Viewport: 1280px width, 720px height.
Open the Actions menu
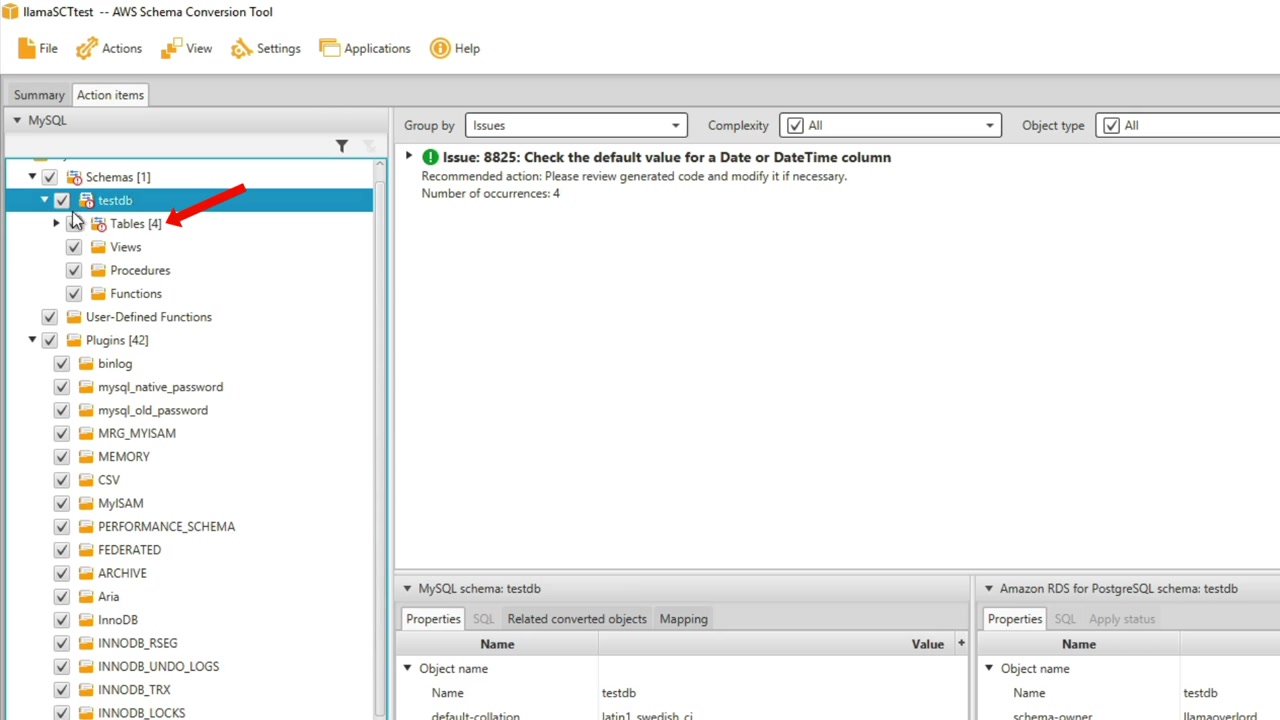pyautogui.click(x=109, y=48)
